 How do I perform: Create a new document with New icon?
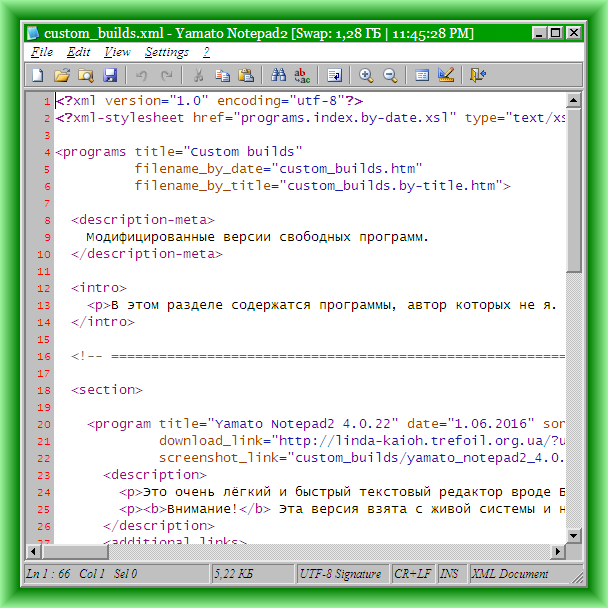tap(38, 75)
